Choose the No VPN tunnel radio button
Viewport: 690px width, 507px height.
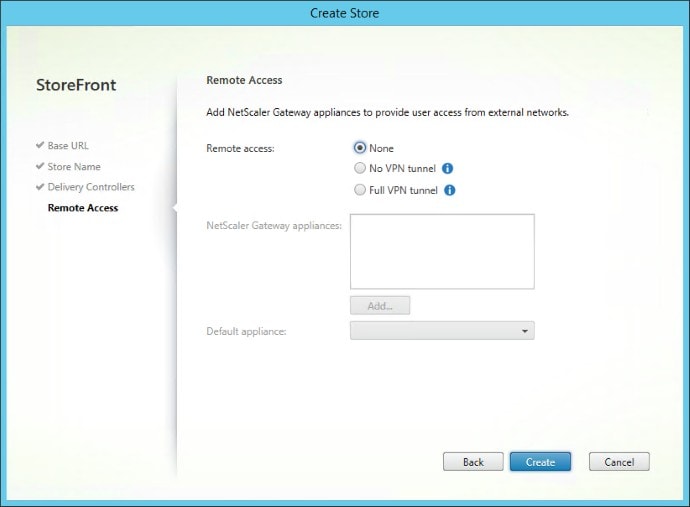tap(360, 169)
